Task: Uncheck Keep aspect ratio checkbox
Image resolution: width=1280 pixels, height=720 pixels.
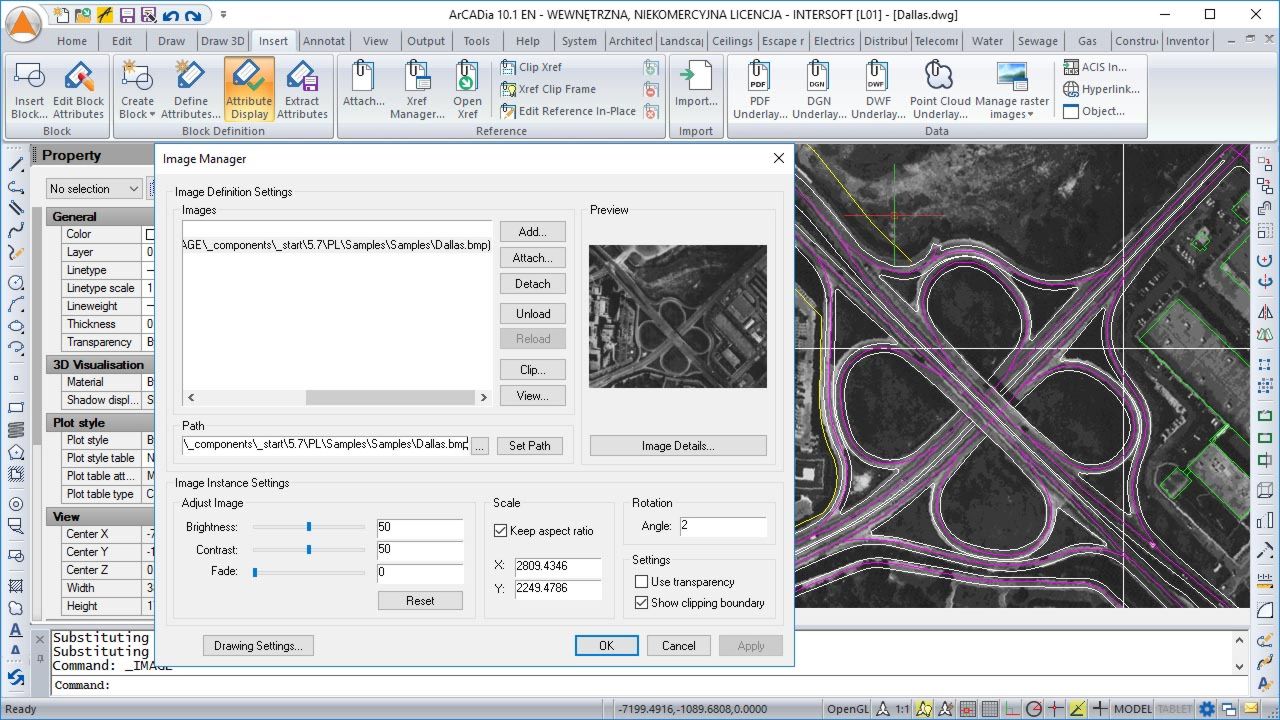Action: tap(501, 531)
